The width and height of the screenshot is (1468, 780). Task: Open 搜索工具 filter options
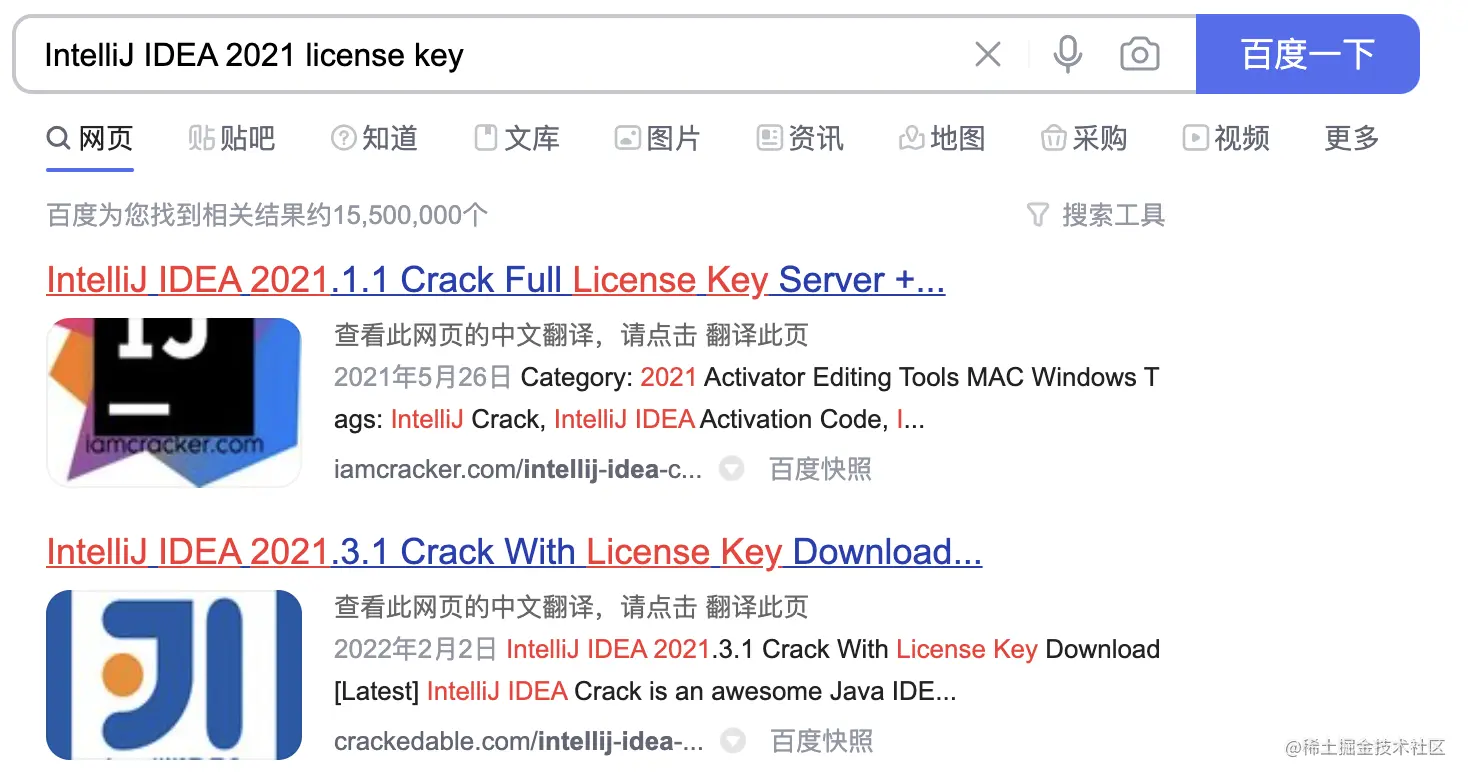click(x=1096, y=215)
